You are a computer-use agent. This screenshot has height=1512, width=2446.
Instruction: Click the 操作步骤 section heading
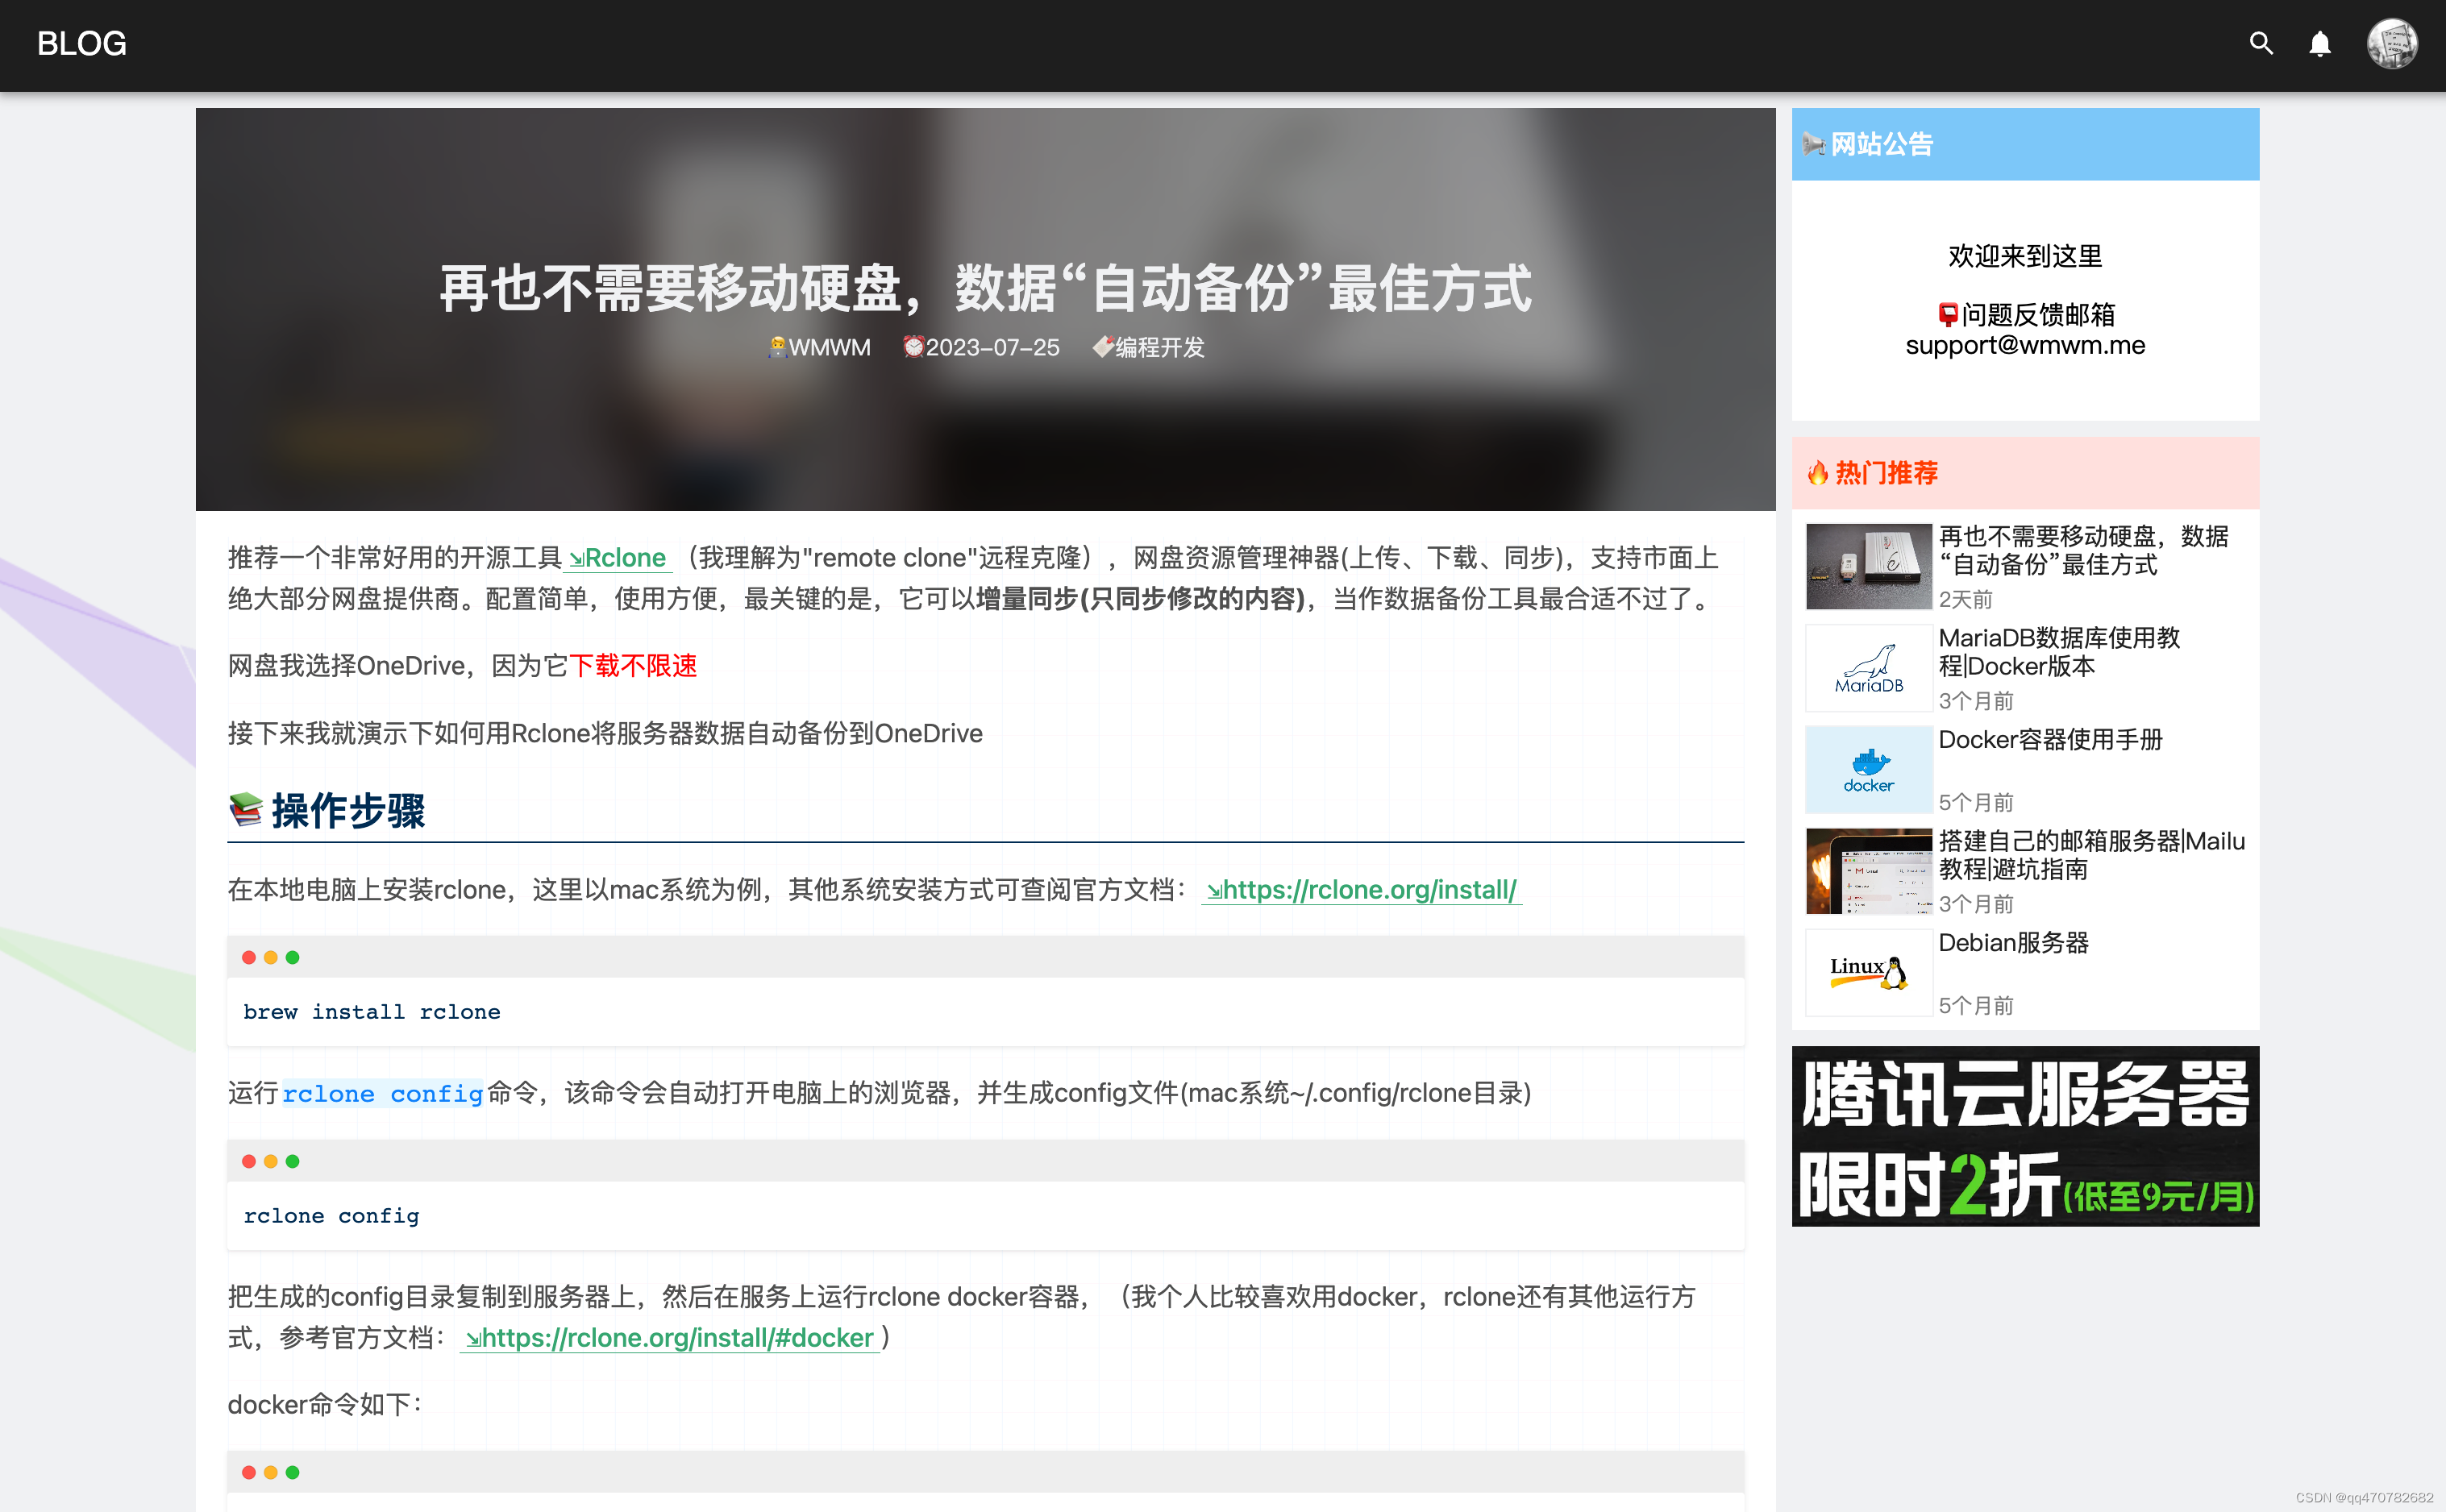pyautogui.click(x=348, y=810)
